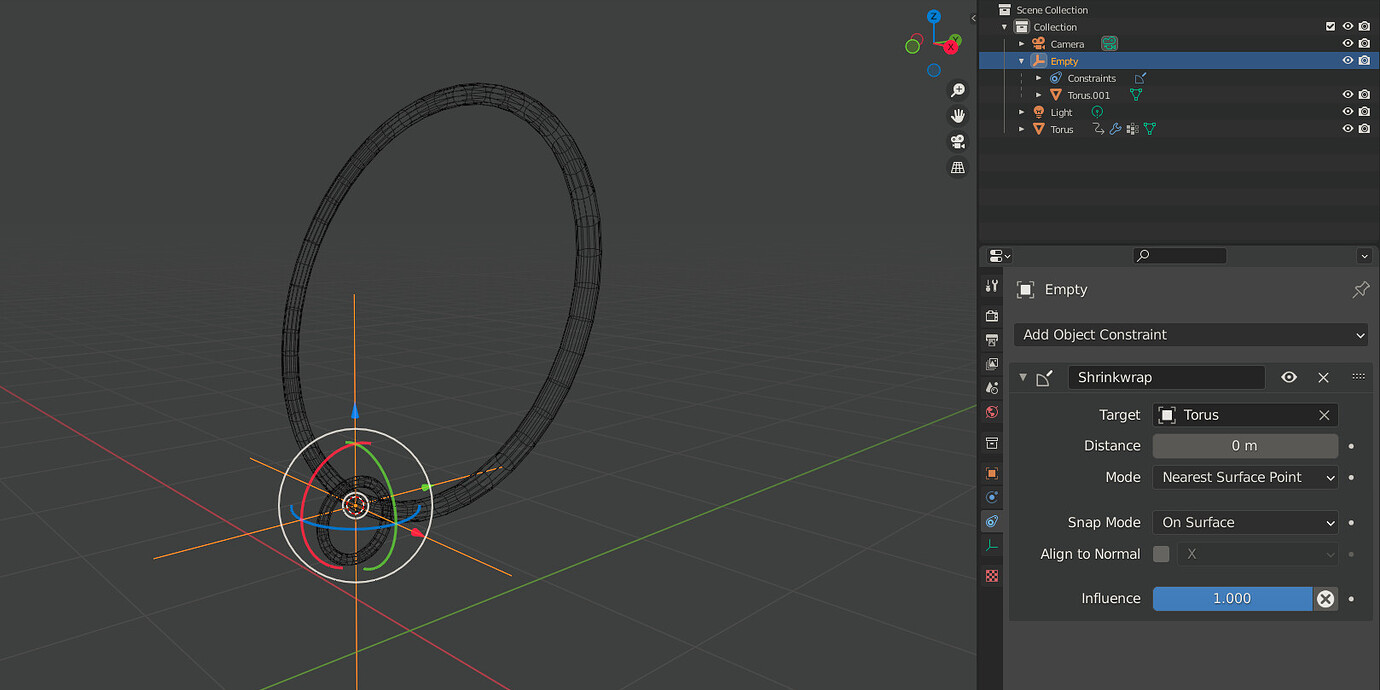Delete the Shrinkwrap constraint with X button
Image resolution: width=1380 pixels, height=690 pixels.
pos(1323,377)
